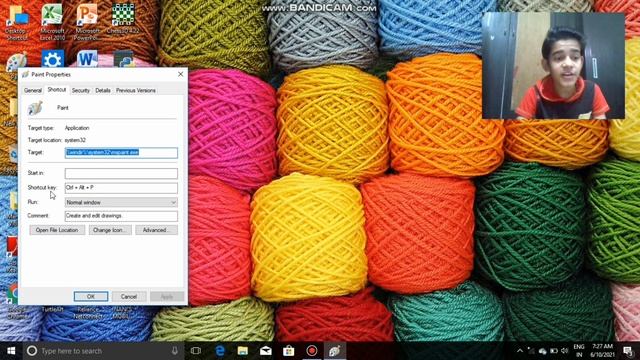Click the Bandicam record icon in the taskbar

(312, 351)
